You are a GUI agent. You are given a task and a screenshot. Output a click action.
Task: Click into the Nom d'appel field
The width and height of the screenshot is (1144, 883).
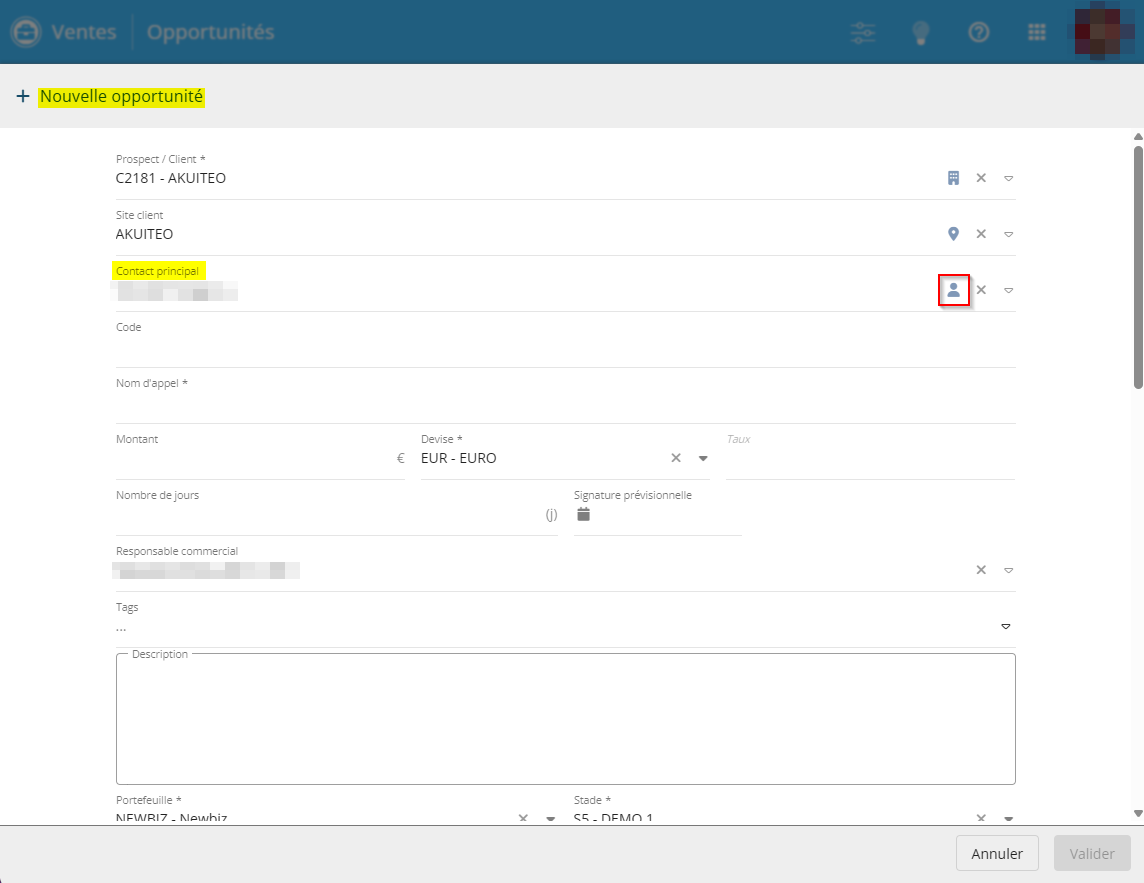565,406
